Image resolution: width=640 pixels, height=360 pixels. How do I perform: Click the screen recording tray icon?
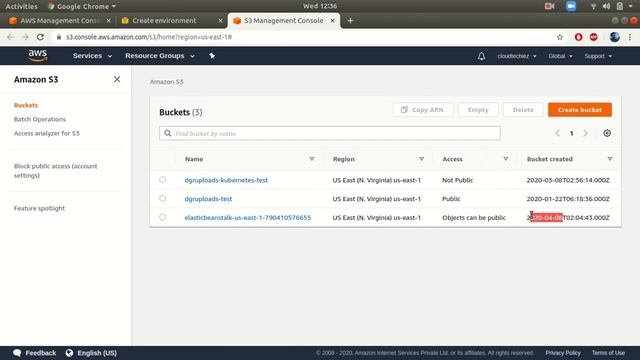[549, 6]
